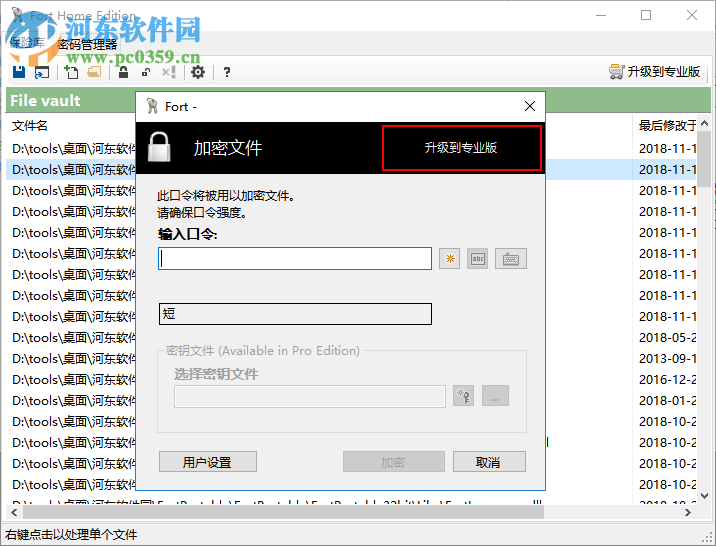716x546 pixels.
Task: Click the status bar text 右键点击以处理单个文件
Action: point(71,535)
